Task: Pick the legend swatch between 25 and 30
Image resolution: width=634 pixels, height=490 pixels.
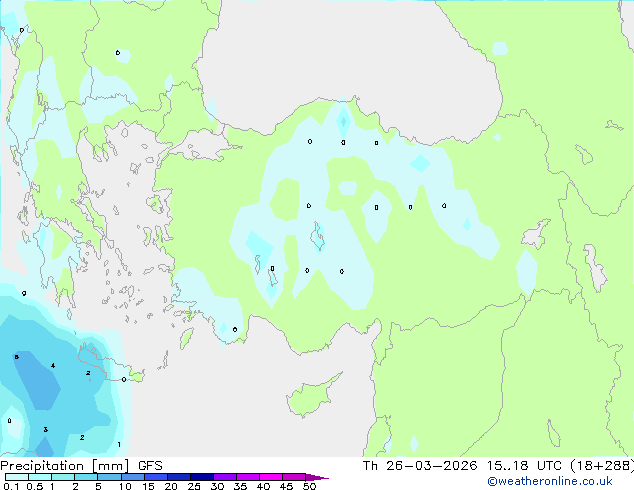Action: pos(201,477)
